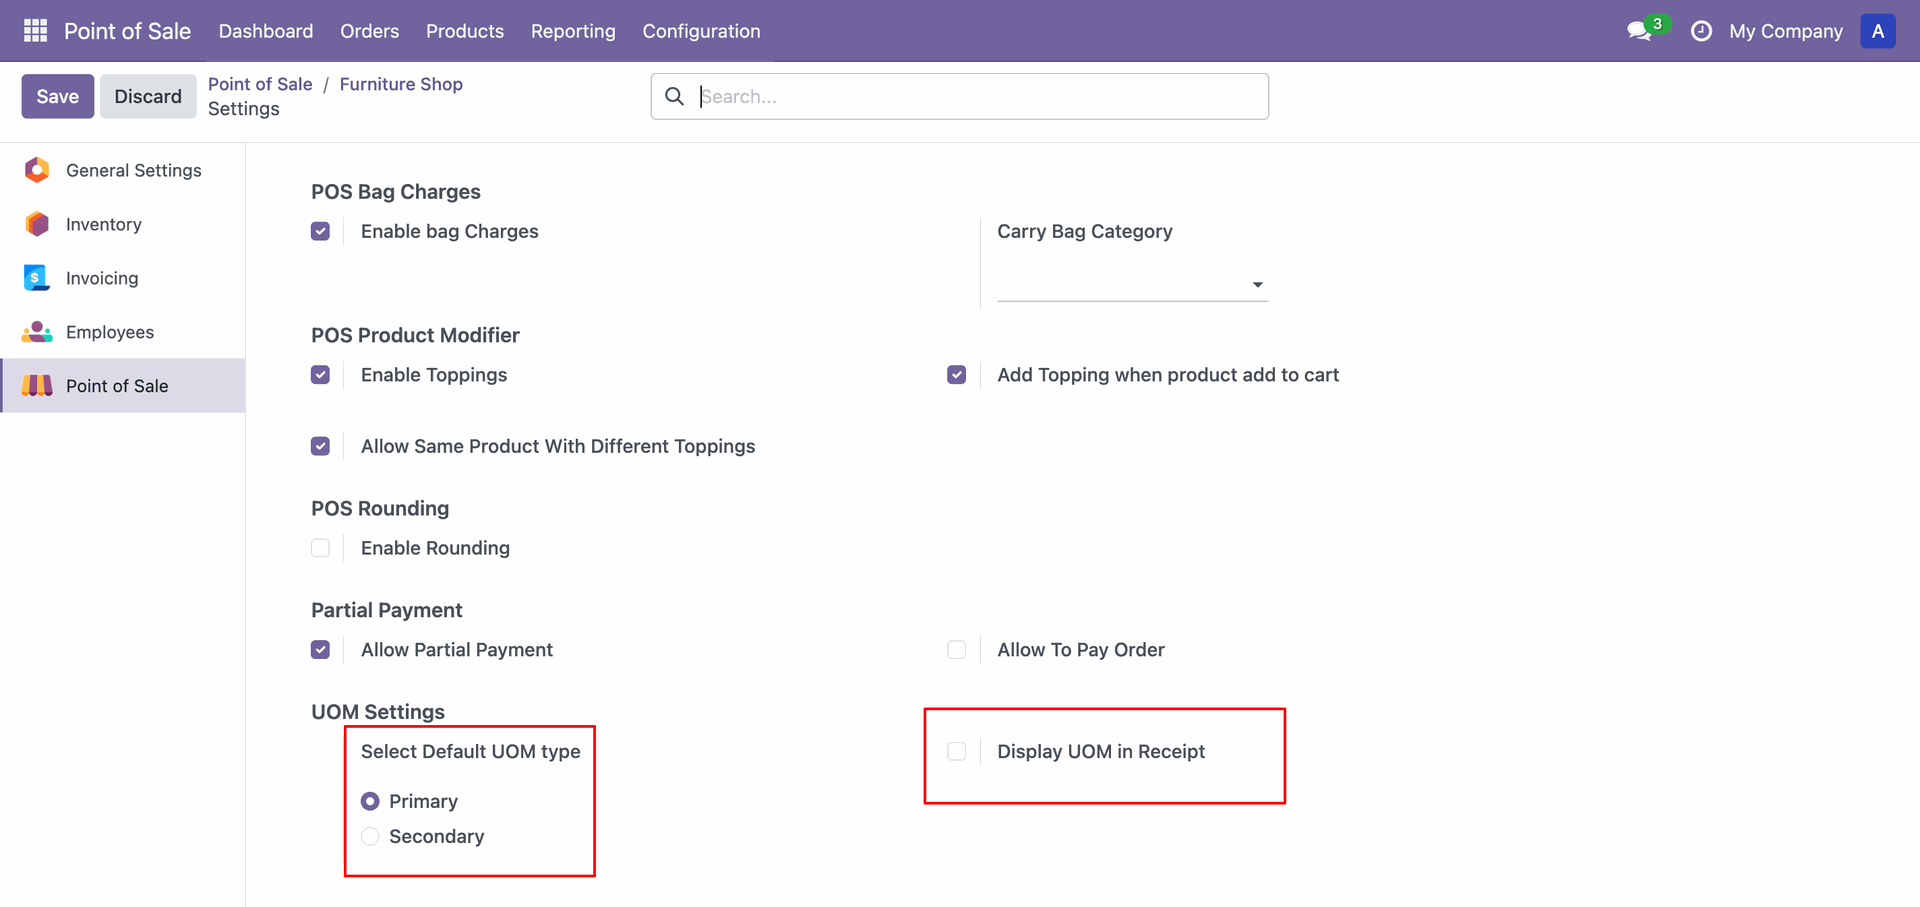Viewport: 1920px width, 907px height.
Task: Go to Furniture Shop breadcrumb link
Action: (401, 84)
